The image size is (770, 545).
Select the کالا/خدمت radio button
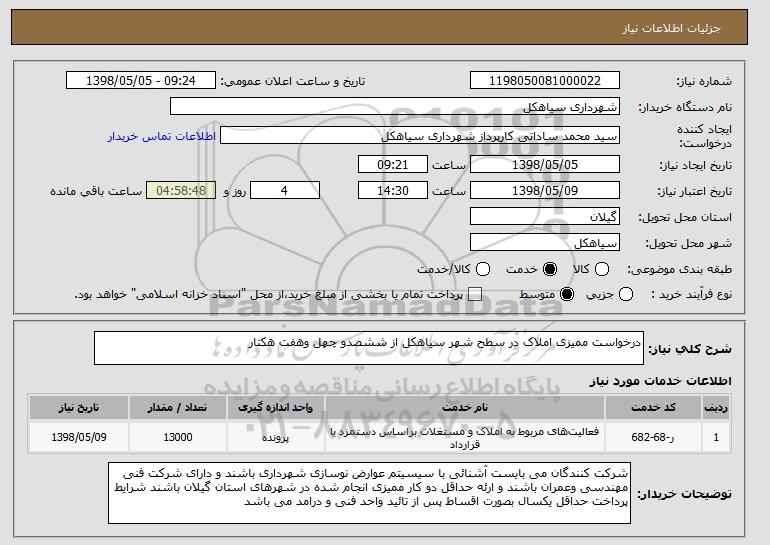tap(483, 269)
